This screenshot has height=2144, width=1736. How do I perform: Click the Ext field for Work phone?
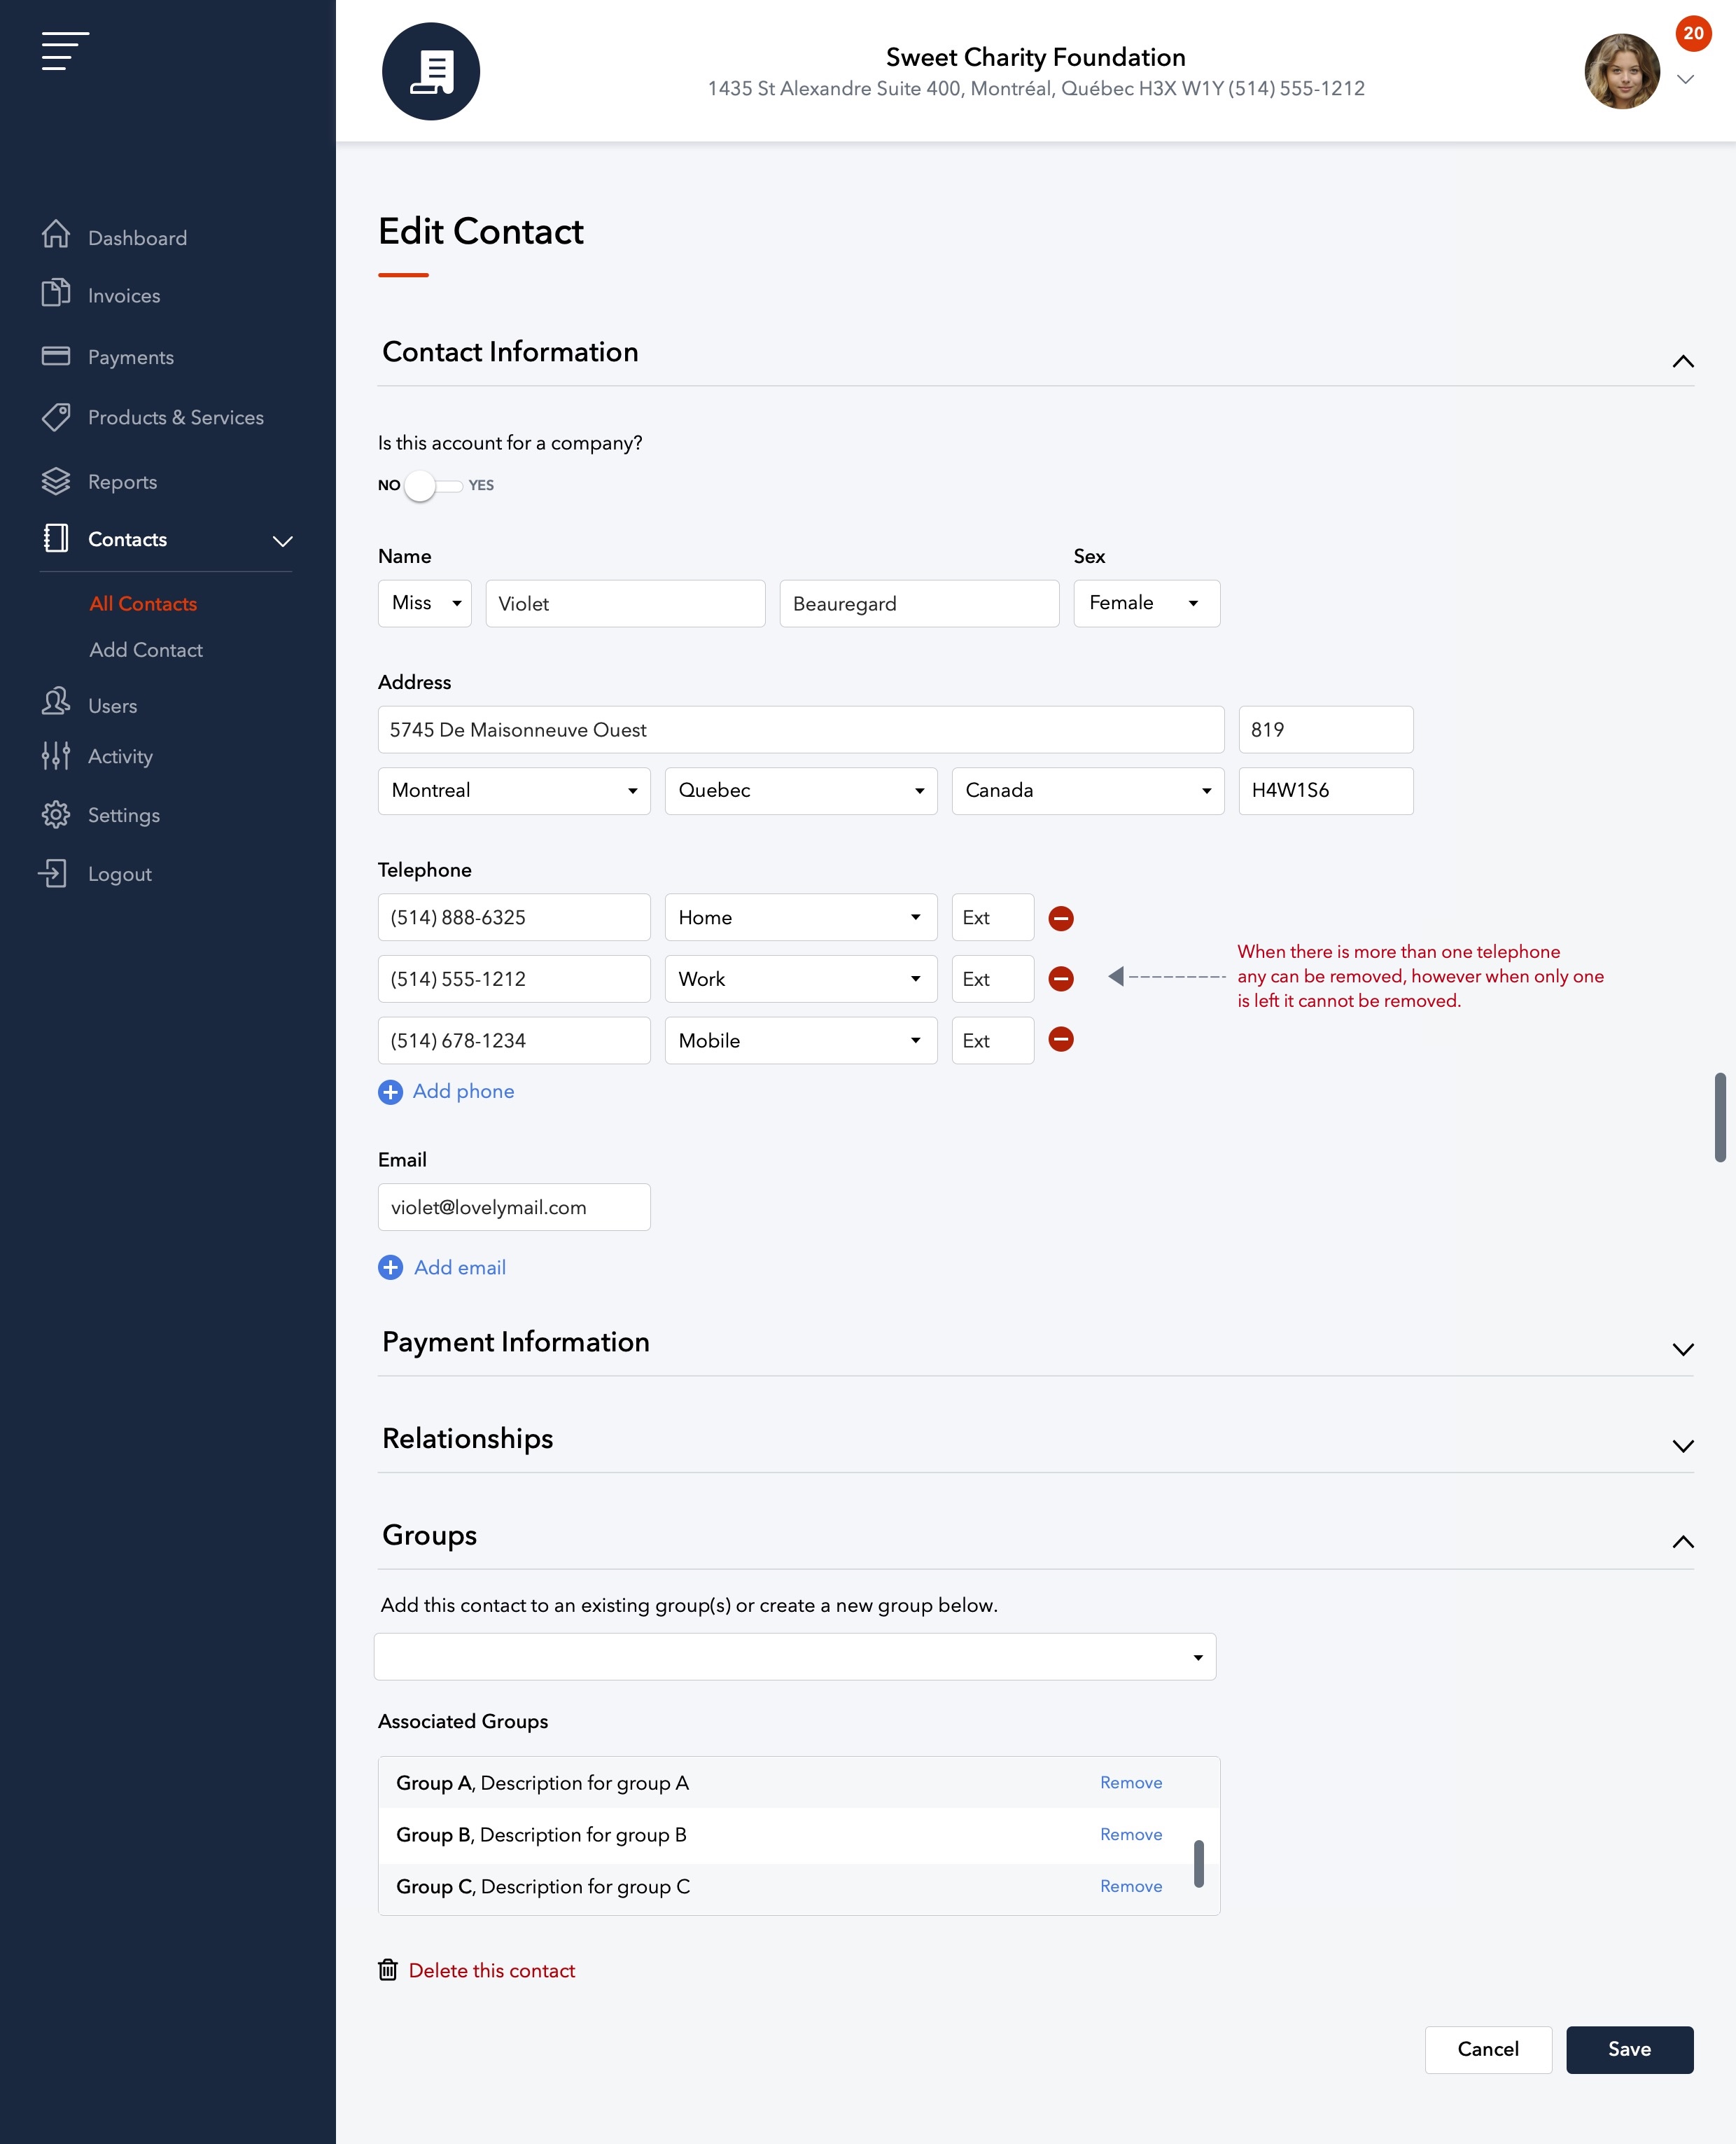993,978
